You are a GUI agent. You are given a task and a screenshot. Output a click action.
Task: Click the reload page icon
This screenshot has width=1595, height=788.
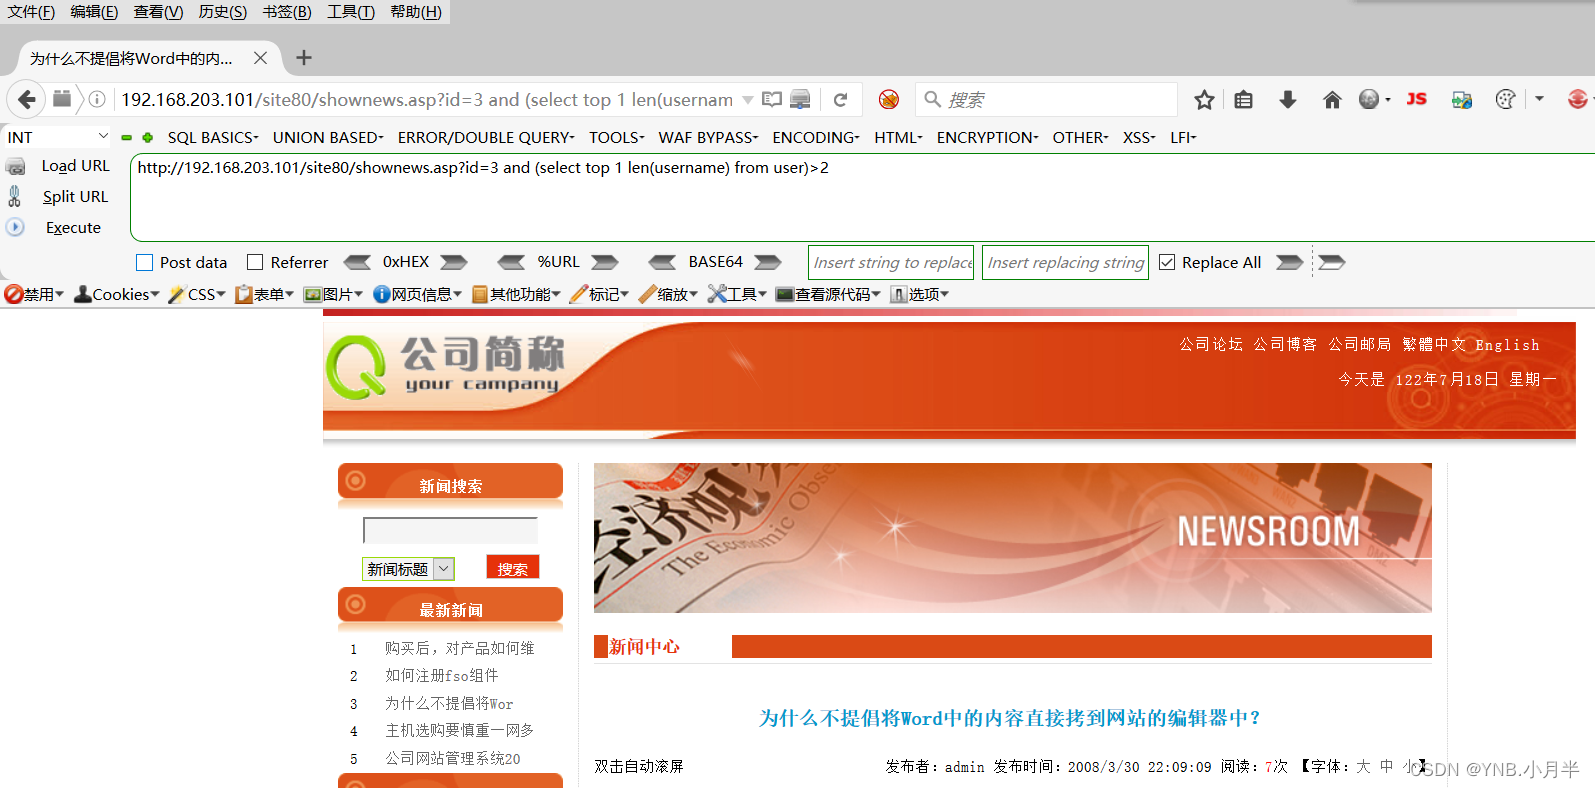pos(841,99)
